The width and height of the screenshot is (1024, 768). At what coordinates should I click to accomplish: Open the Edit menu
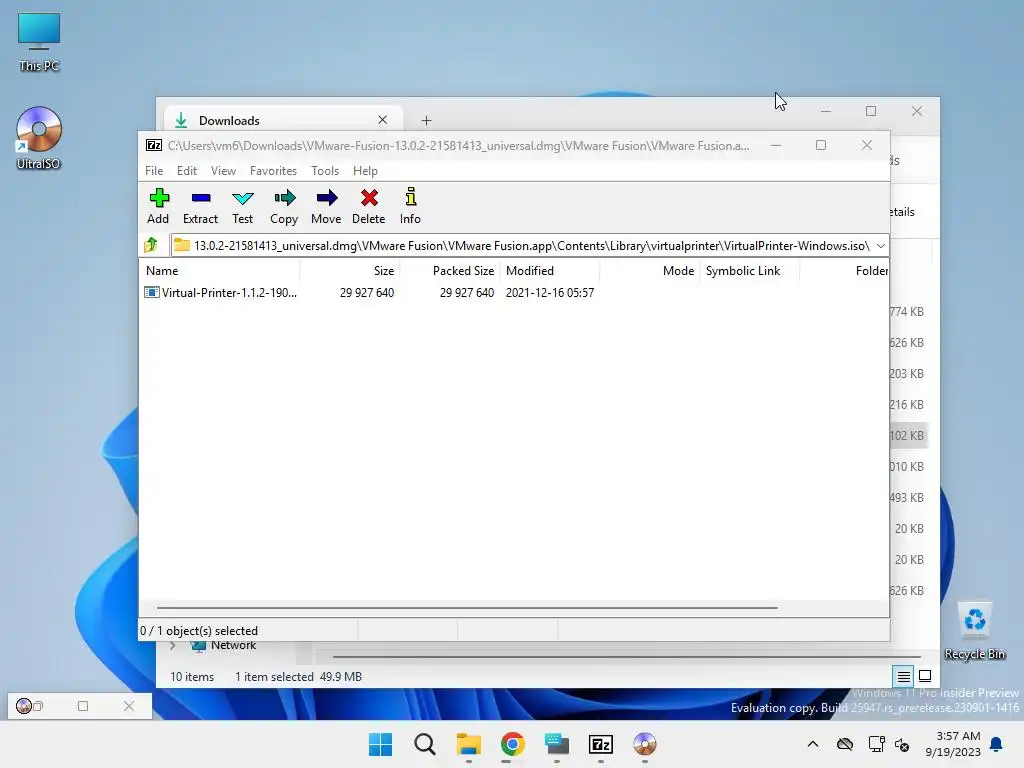187,170
